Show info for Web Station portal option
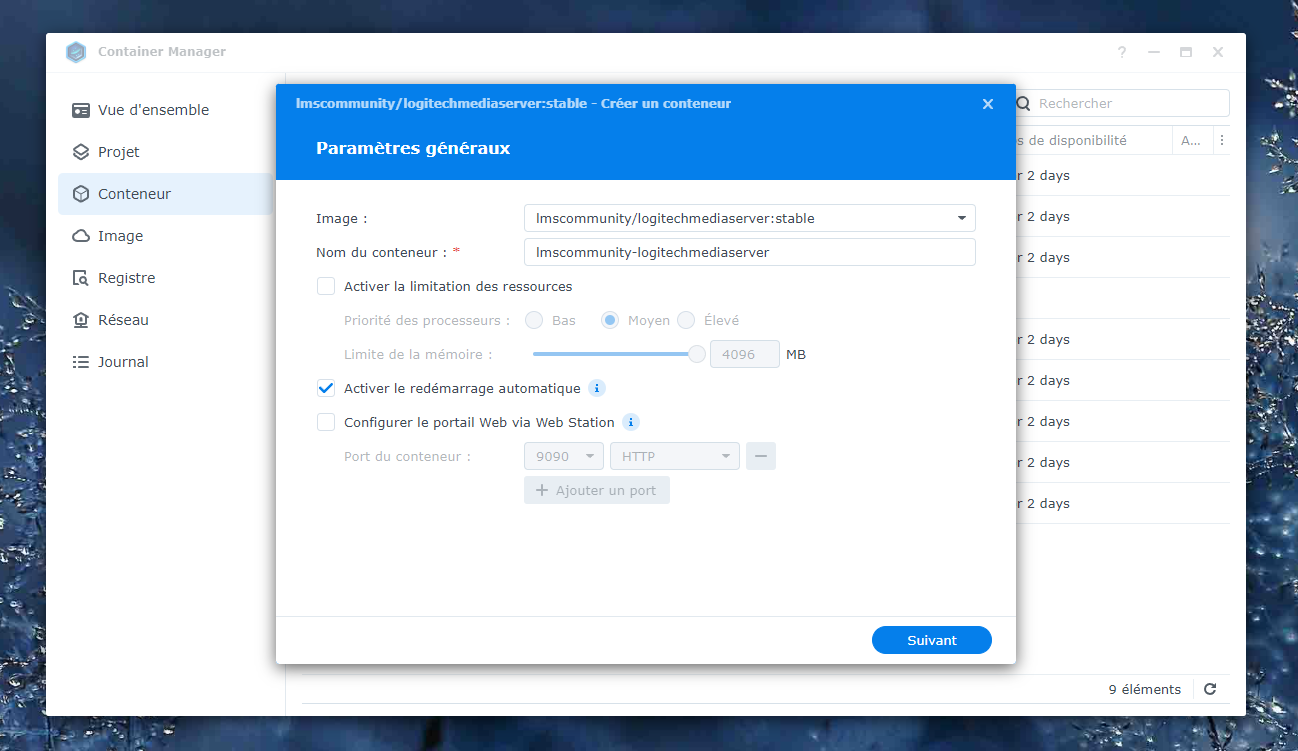The image size is (1298, 751). click(x=631, y=422)
